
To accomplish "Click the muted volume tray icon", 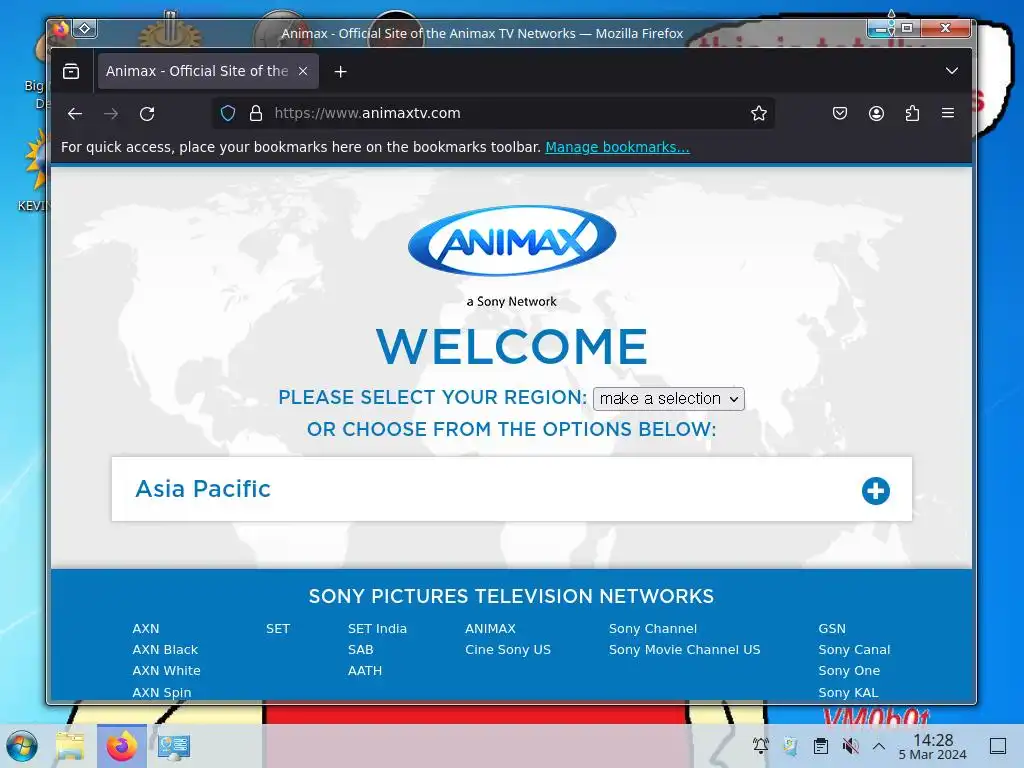I will point(850,746).
